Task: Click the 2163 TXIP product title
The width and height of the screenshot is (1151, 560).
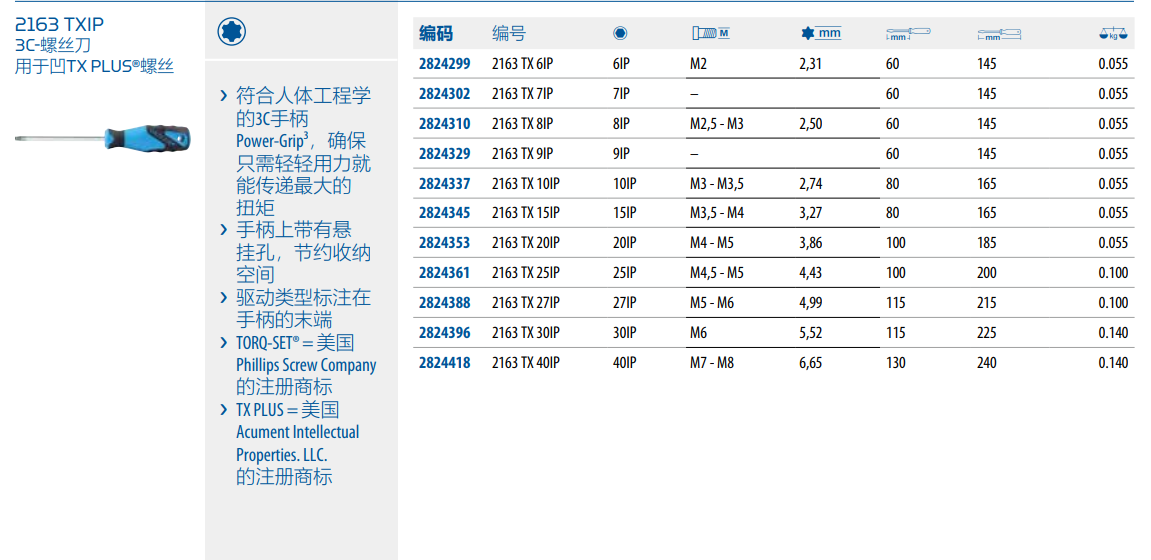Action: point(59,24)
